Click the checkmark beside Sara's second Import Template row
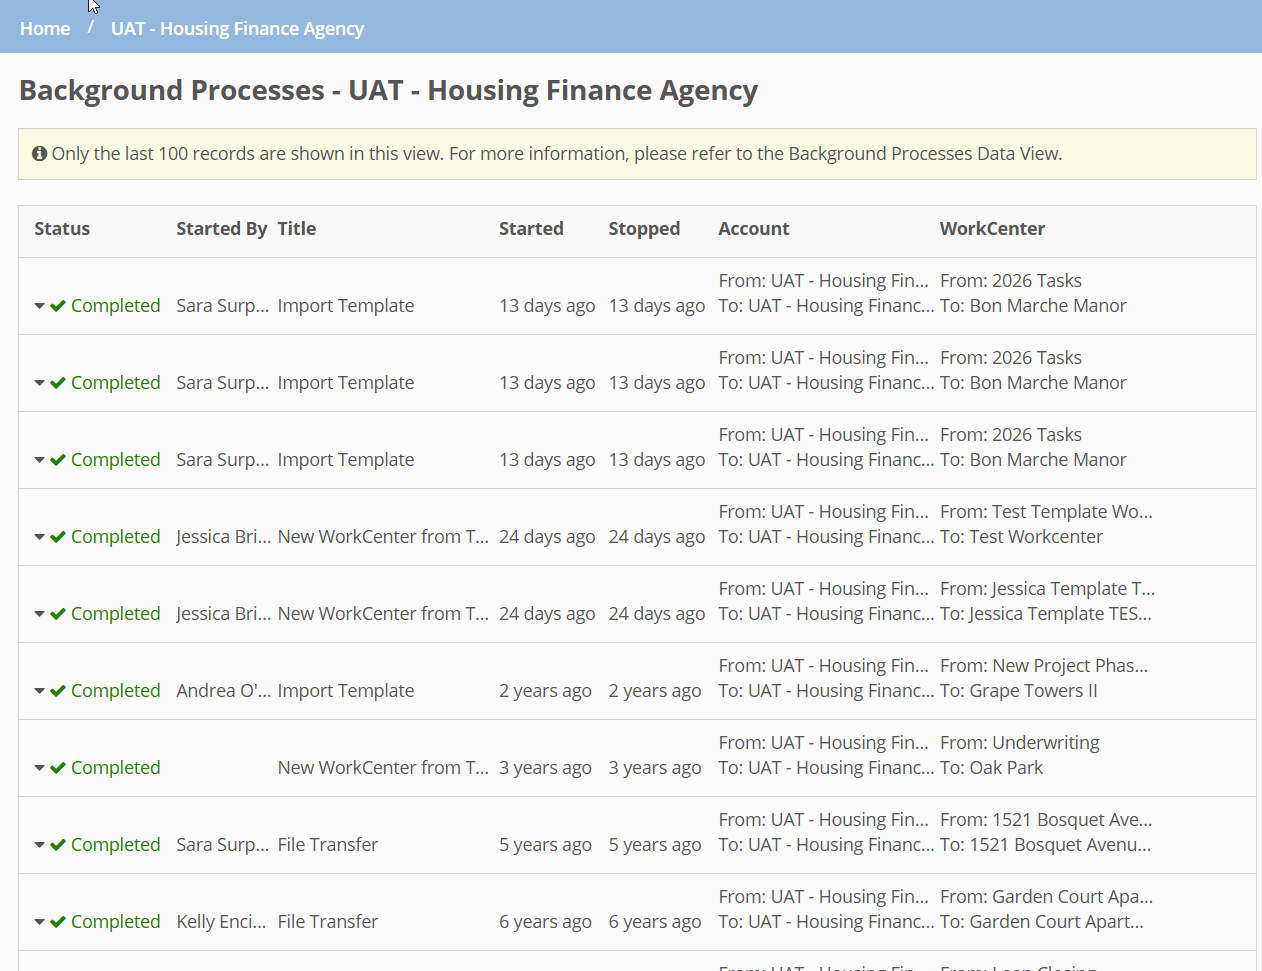1262x971 pixels. coord(58,383)
